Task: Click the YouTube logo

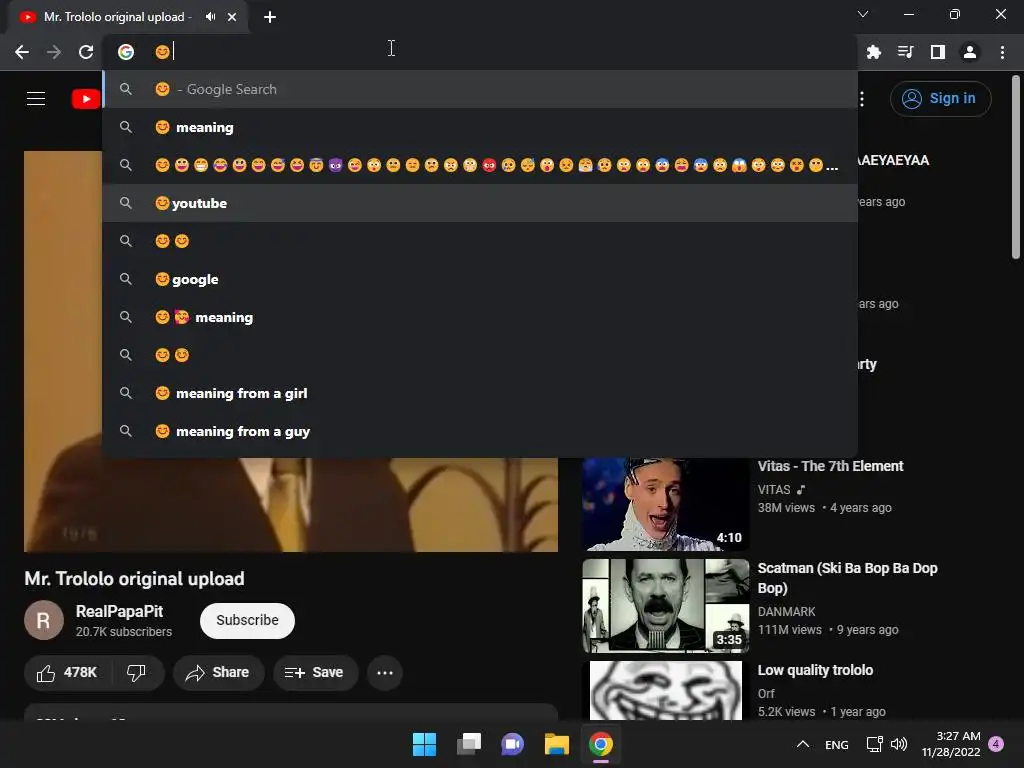Action: click(86, 99)
